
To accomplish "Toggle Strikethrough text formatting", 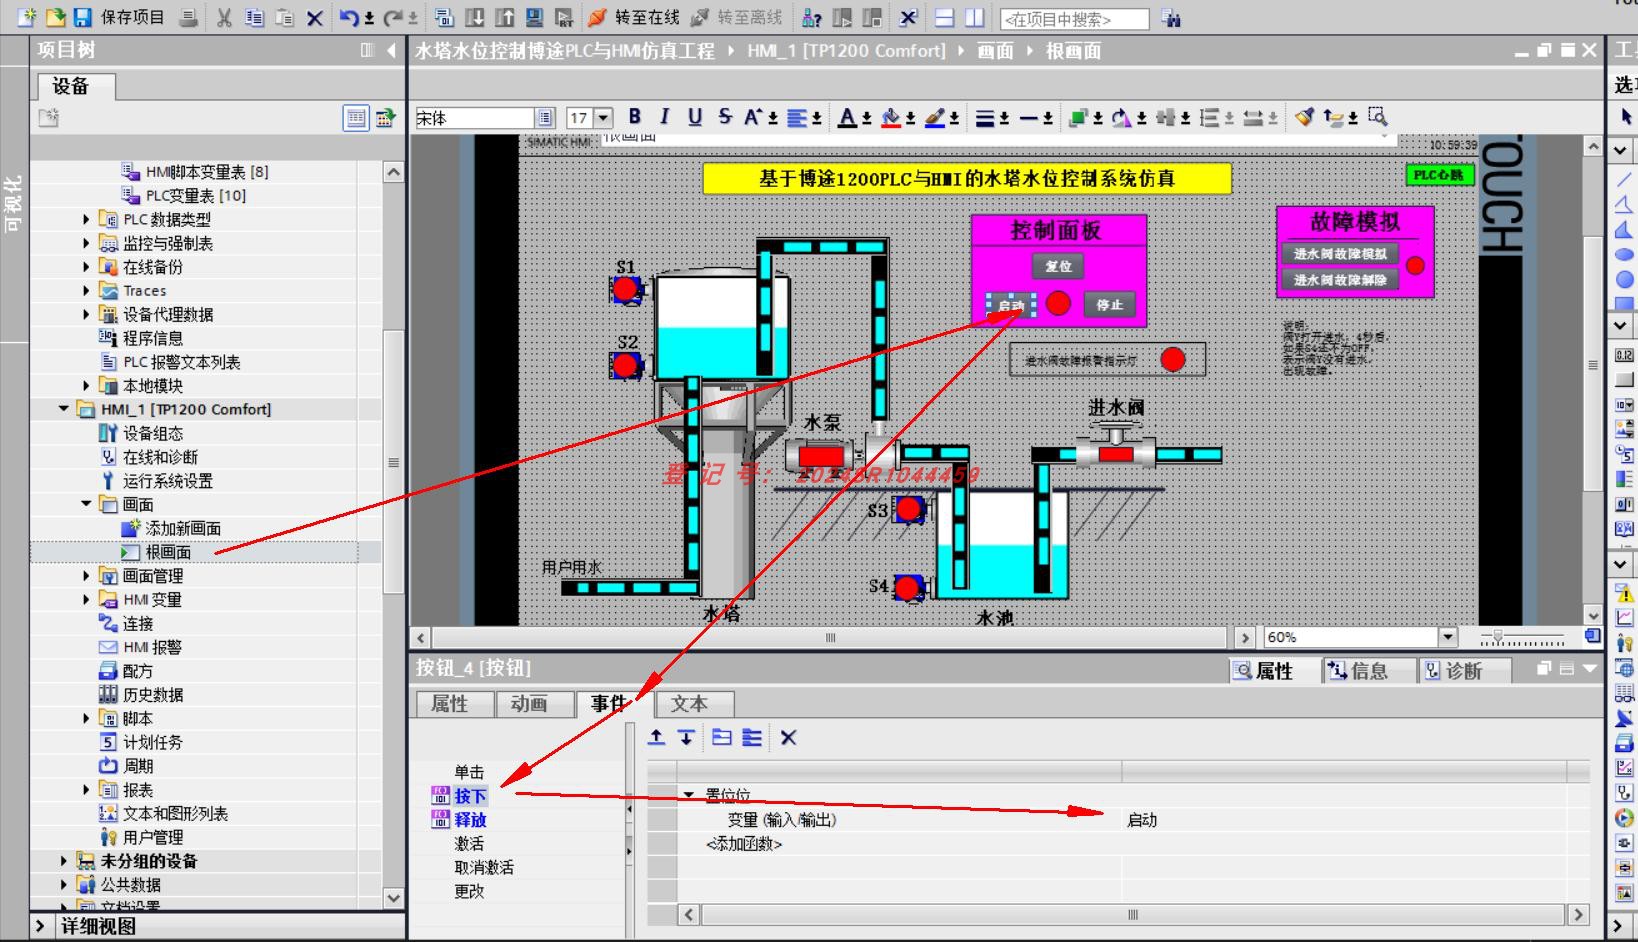I will pos(725,117).
